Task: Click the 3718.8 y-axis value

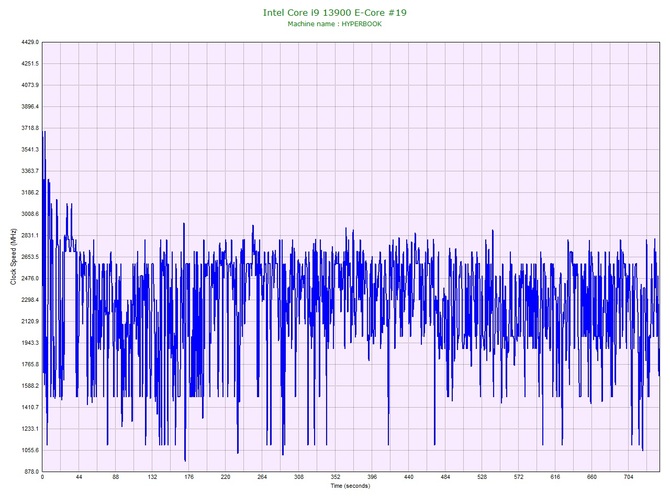Action: [x=30, y=128]
